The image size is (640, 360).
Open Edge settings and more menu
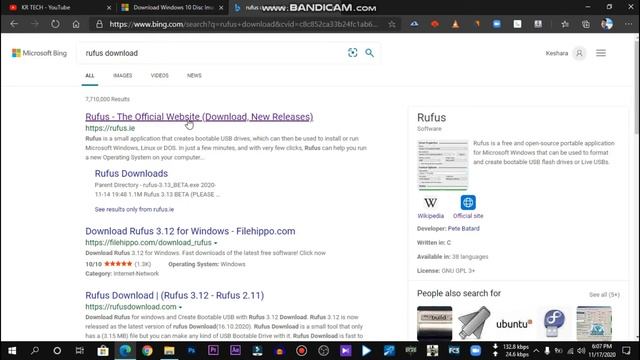(x=628, y=24)
